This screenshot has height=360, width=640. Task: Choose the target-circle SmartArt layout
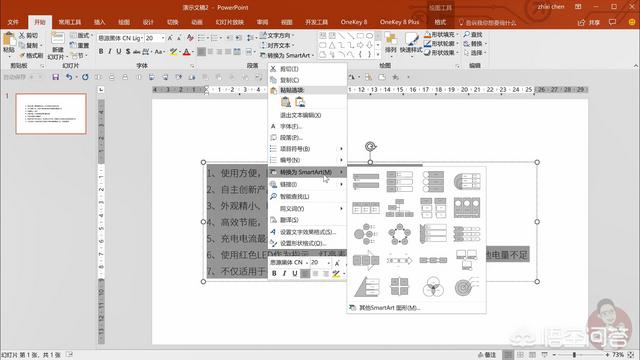(x=467, y=286)
